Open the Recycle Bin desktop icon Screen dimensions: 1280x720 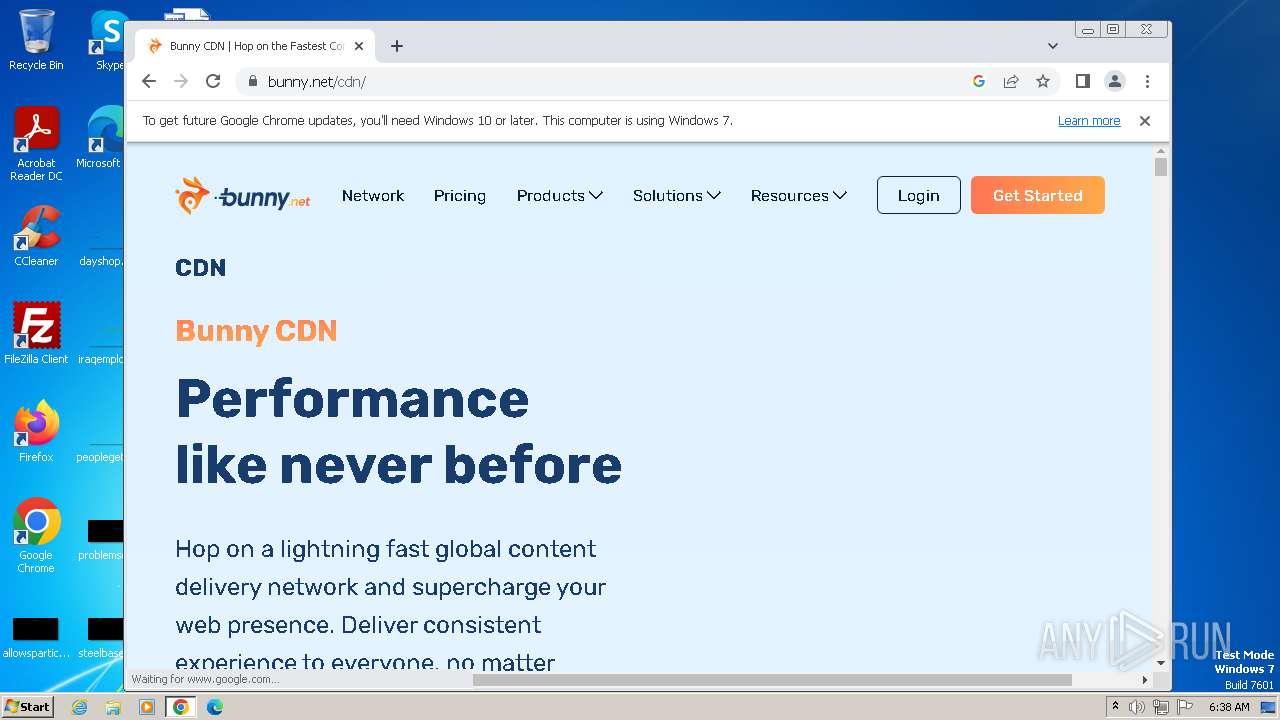(36, 40)
